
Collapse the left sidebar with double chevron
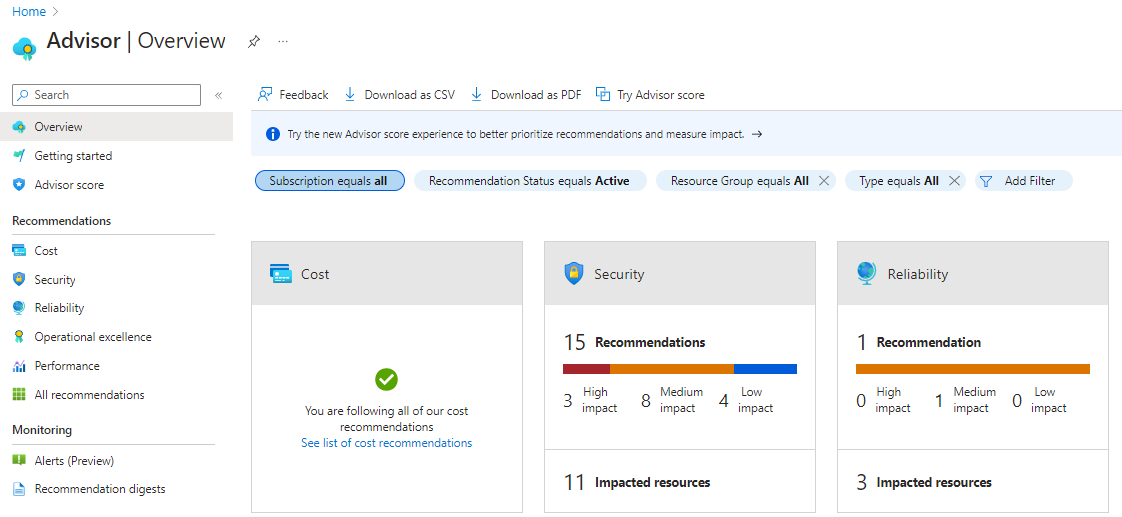click(x=219, y=95)
